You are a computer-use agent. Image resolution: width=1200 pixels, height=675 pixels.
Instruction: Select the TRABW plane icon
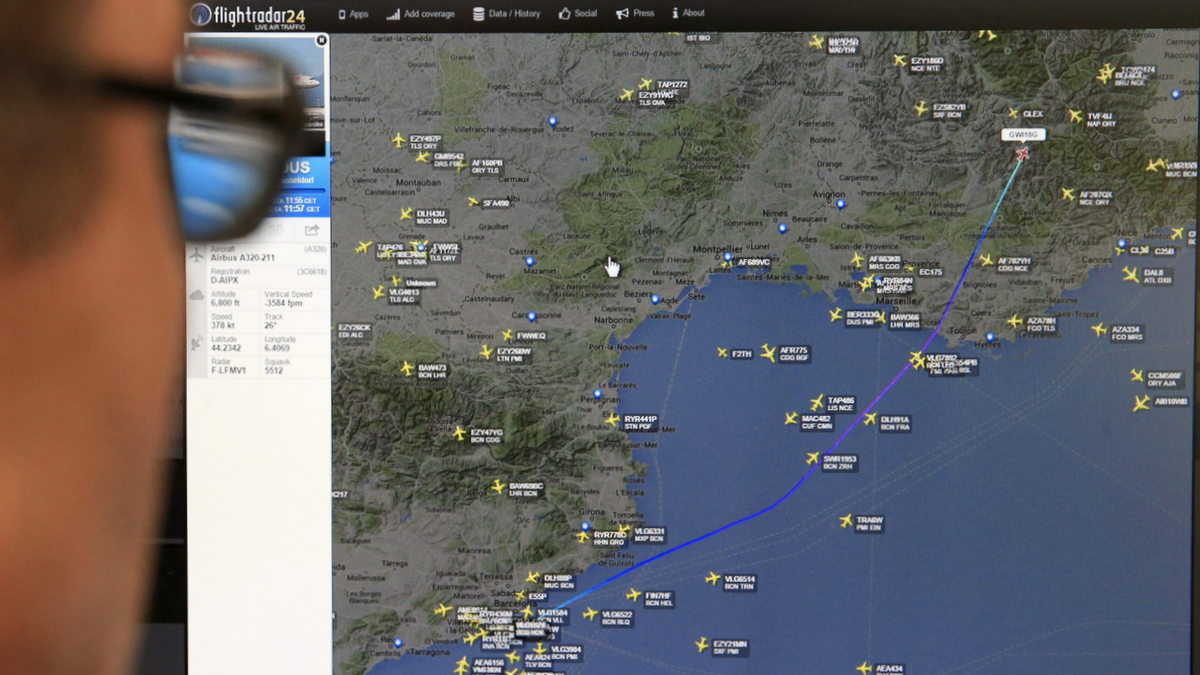coord(845,521)
